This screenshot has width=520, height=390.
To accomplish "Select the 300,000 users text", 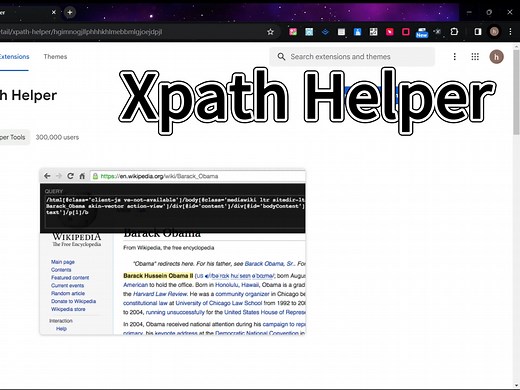I will pyautogui.click(x=57, y=137).
